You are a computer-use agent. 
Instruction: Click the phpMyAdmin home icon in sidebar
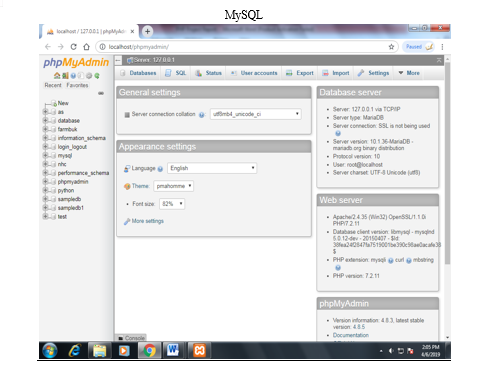point(57,76)
